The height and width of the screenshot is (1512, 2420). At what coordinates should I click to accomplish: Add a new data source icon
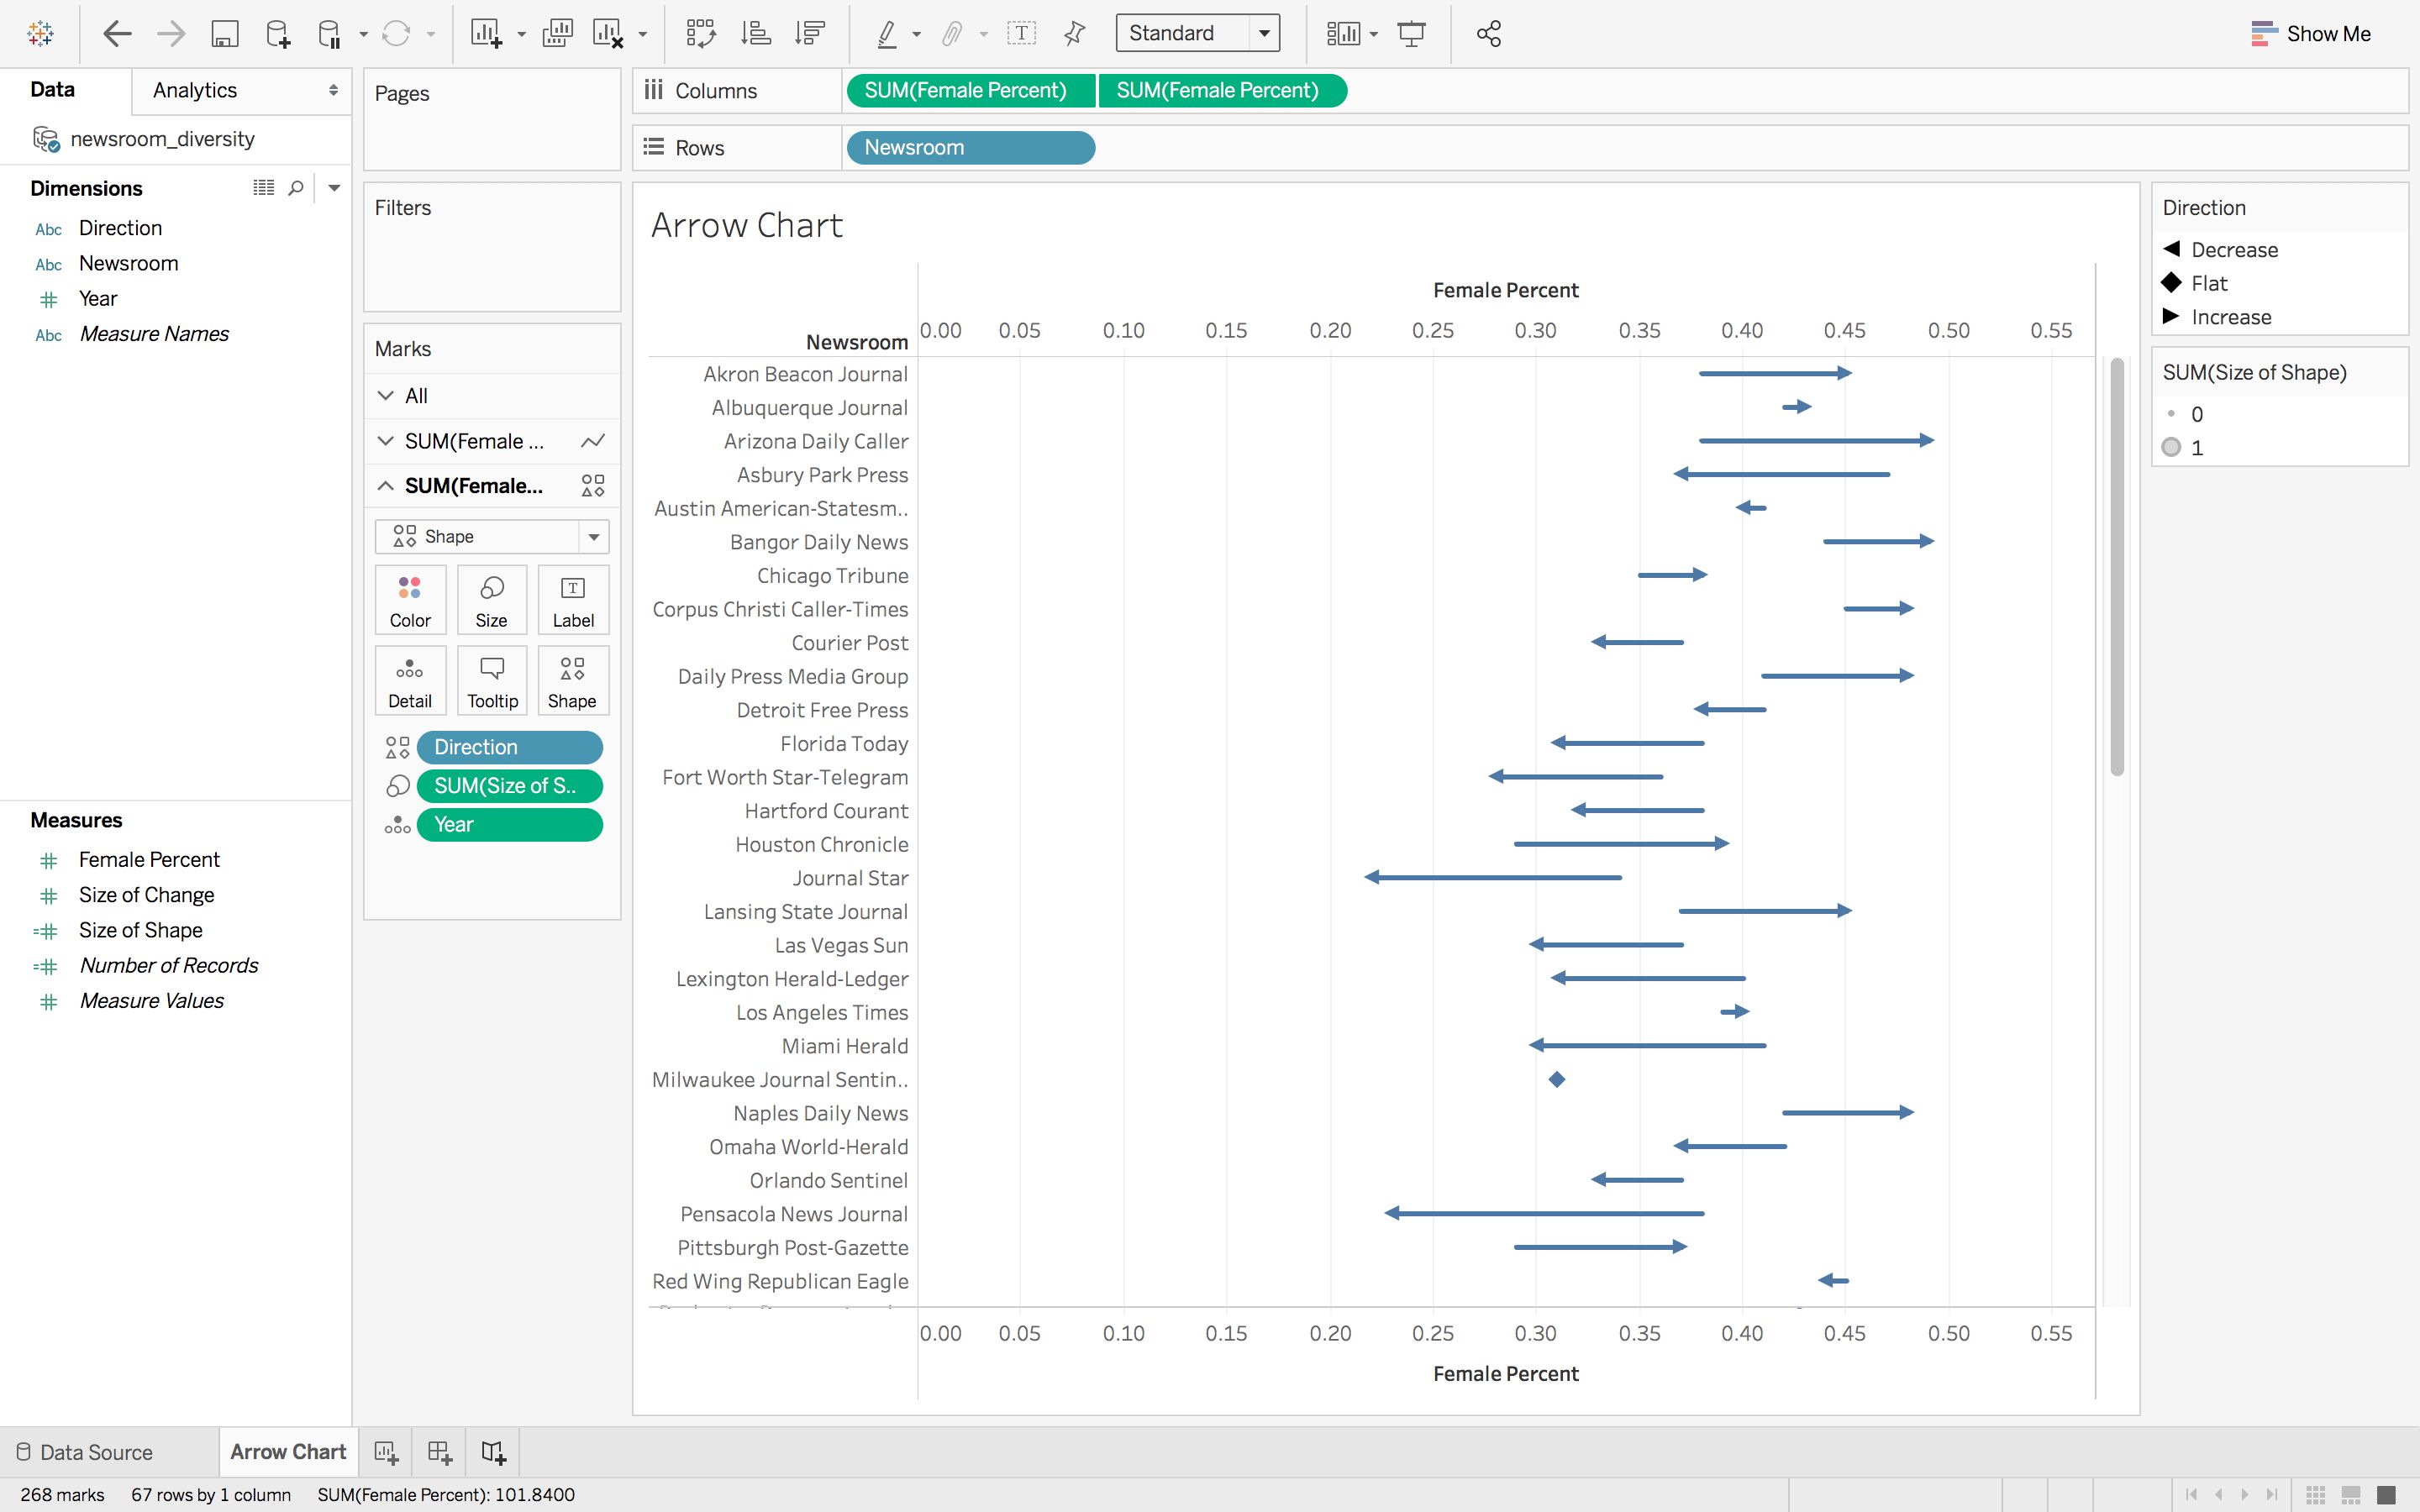point(278,34)
